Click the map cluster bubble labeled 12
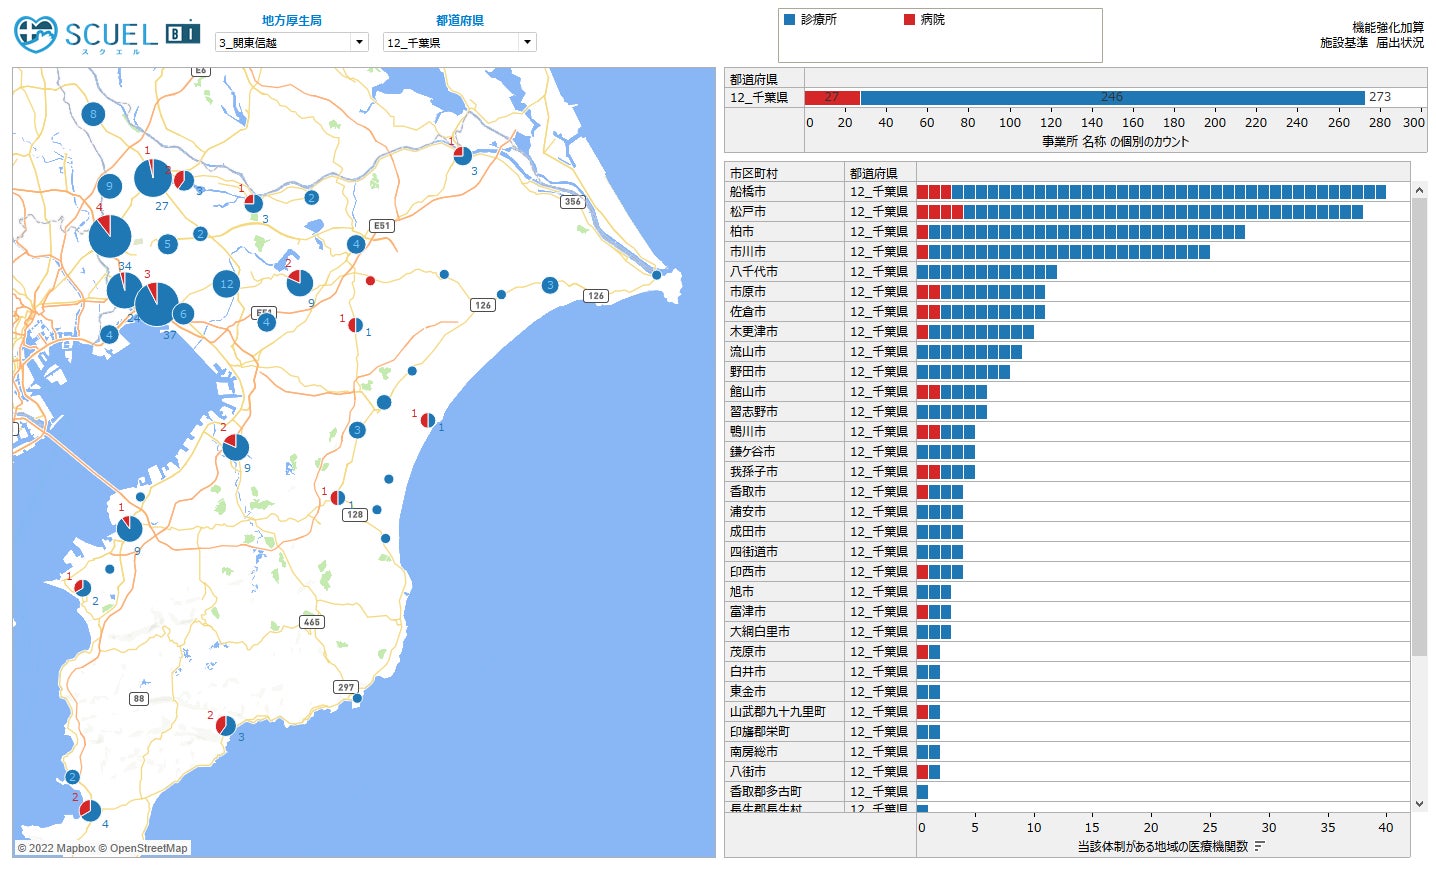Viewport: 1436px width, 870px height. (227, 284)
